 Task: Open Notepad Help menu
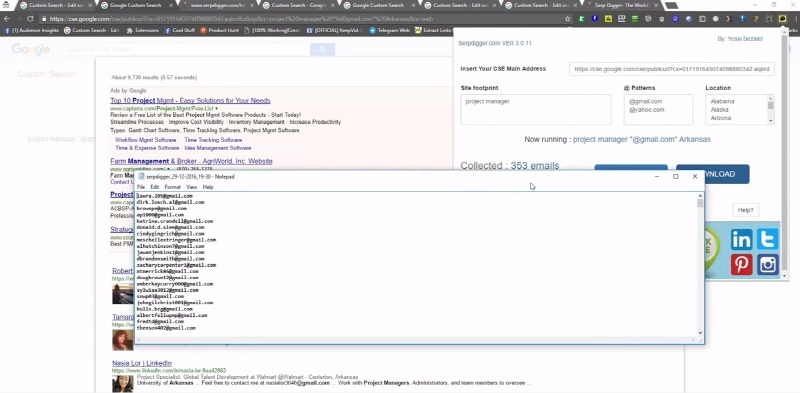click(208, 187)
